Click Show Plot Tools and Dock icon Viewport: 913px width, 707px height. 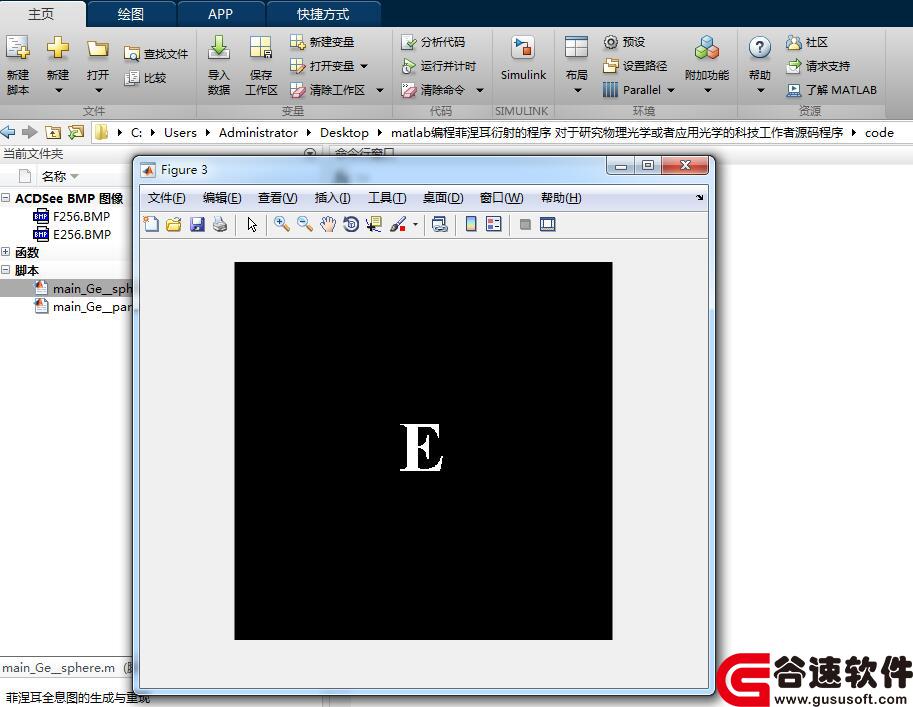(547, 224)
